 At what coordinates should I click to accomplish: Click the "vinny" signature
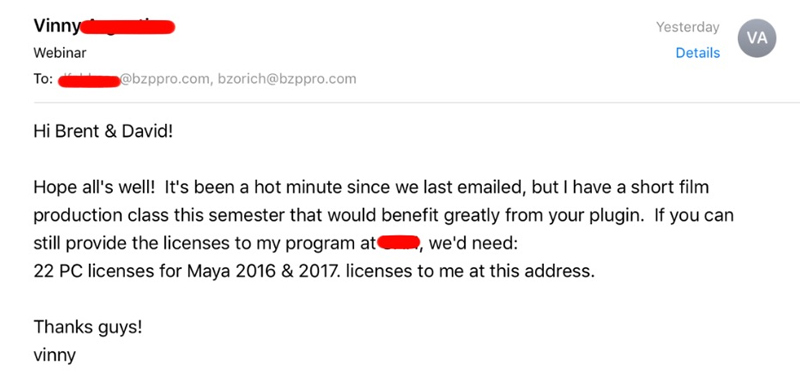coord(55,355)
